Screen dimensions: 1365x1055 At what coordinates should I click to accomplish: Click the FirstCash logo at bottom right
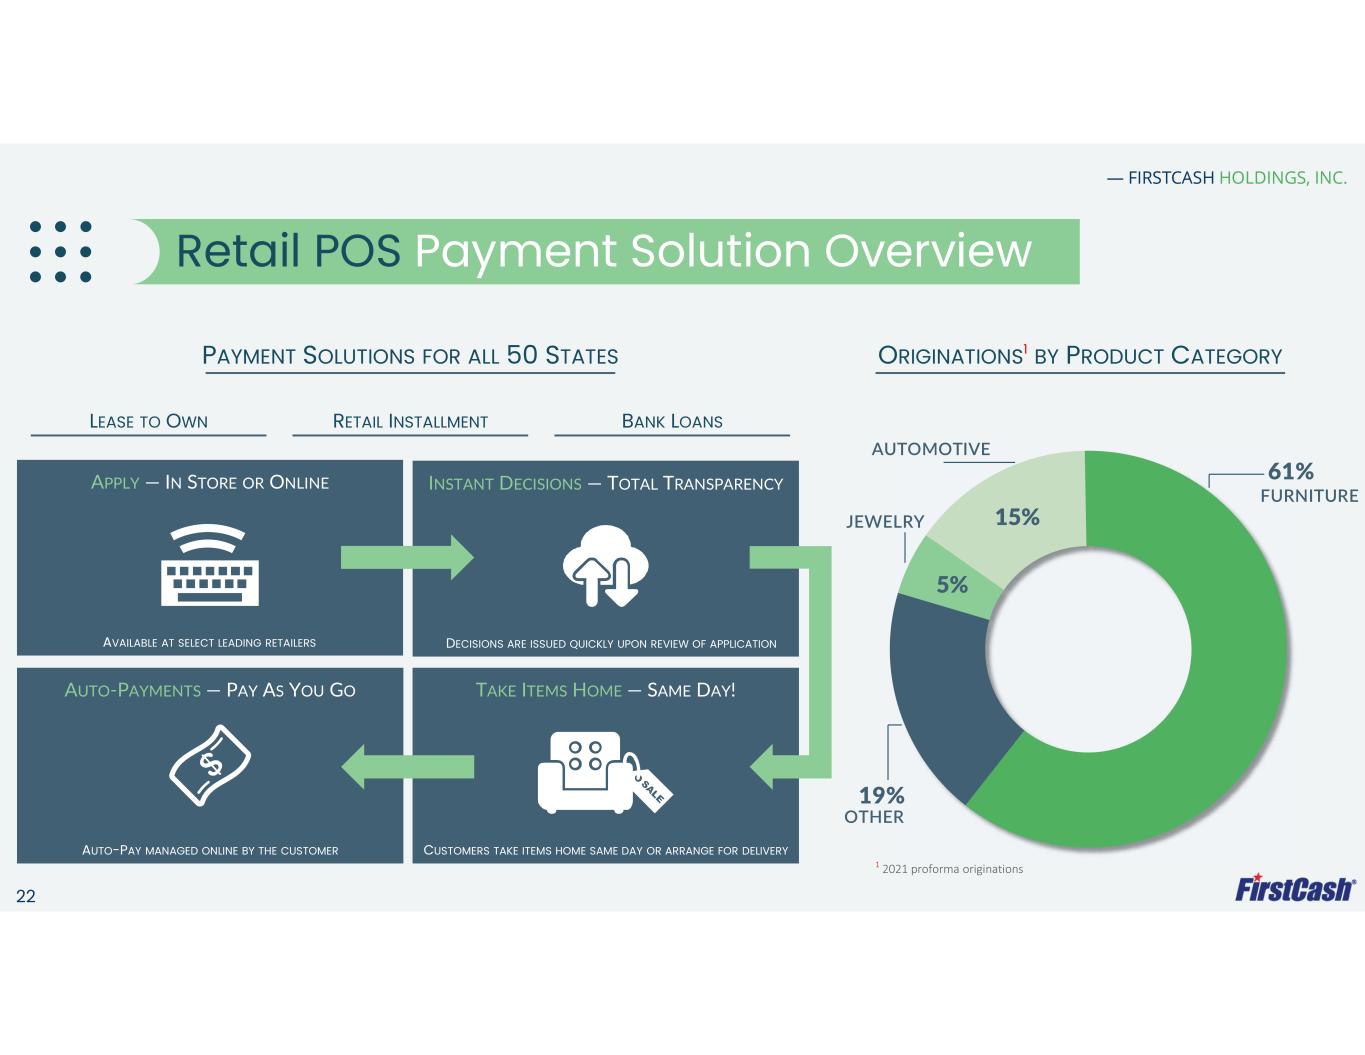(x=1295, y=888)
